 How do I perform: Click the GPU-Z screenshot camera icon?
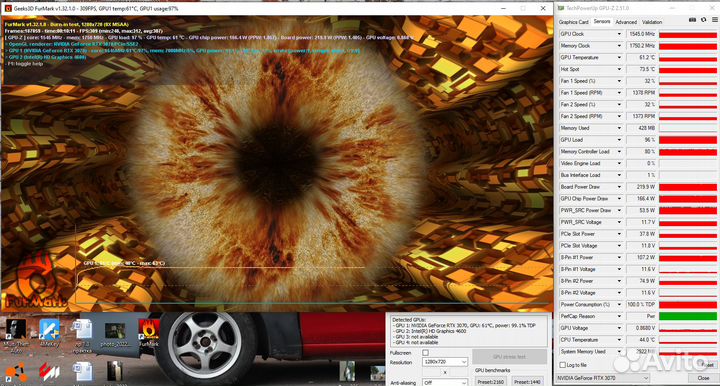[x=692, y=20]
